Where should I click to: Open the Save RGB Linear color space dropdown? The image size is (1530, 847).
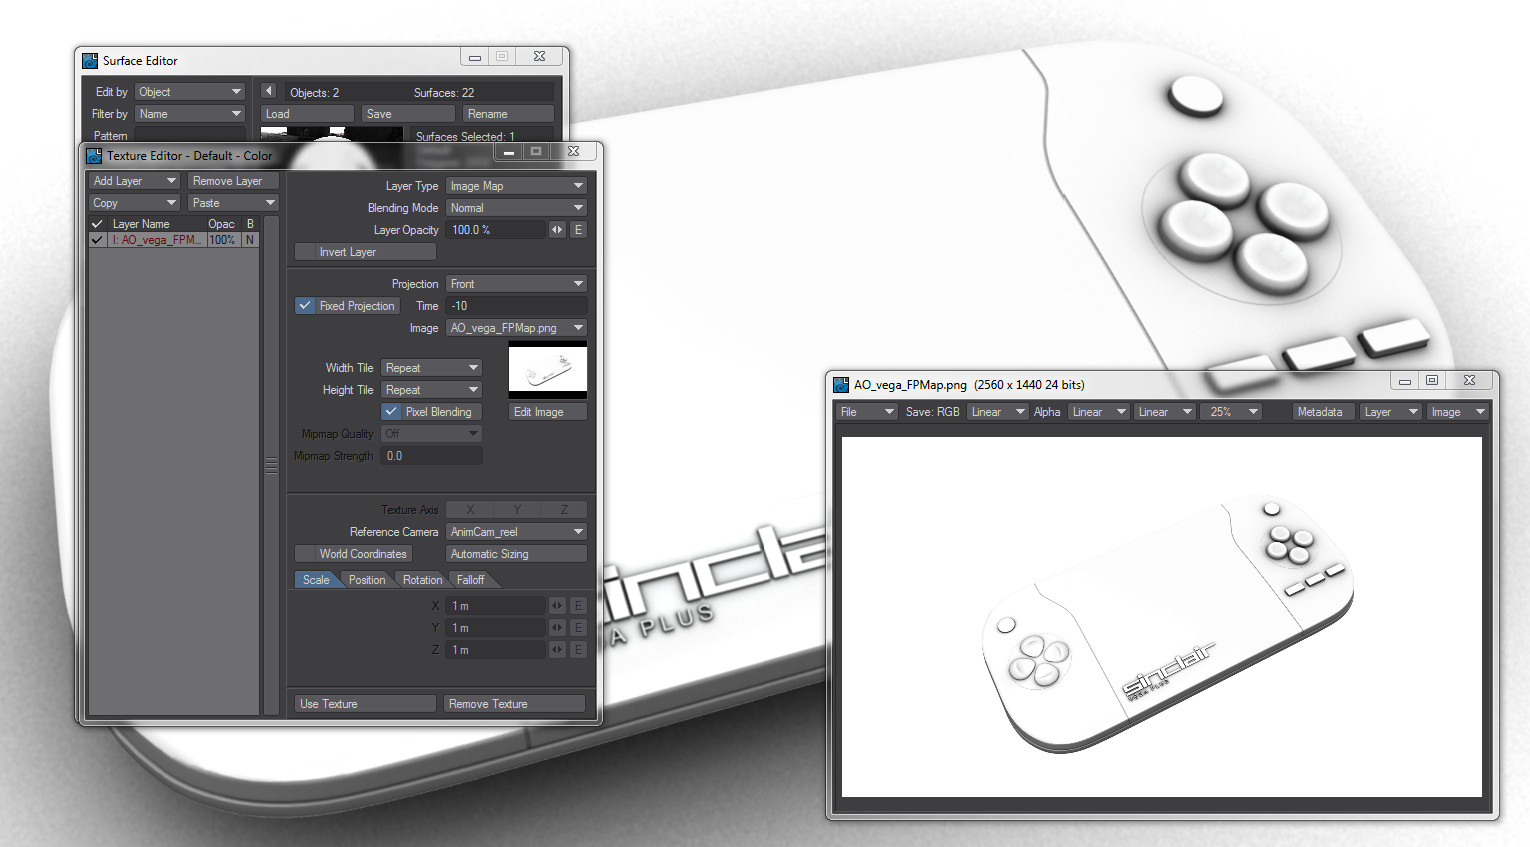click(997, 412)
